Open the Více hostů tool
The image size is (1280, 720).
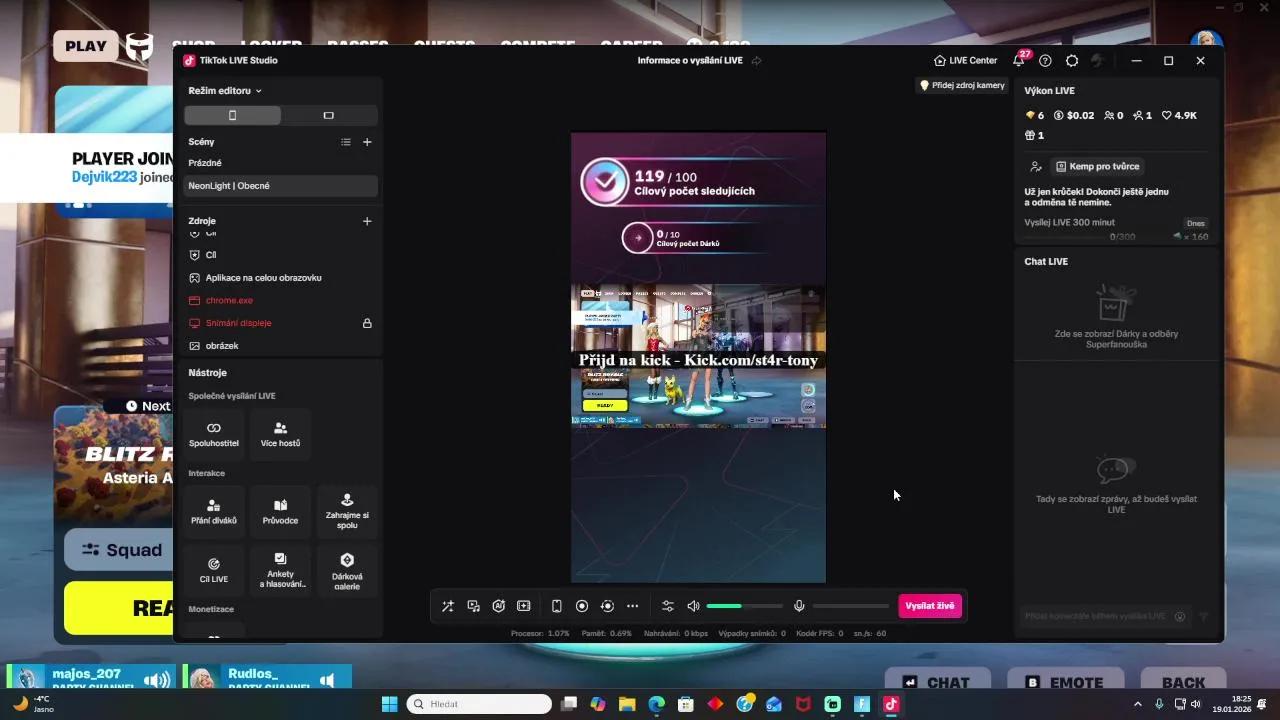(280, 434)
